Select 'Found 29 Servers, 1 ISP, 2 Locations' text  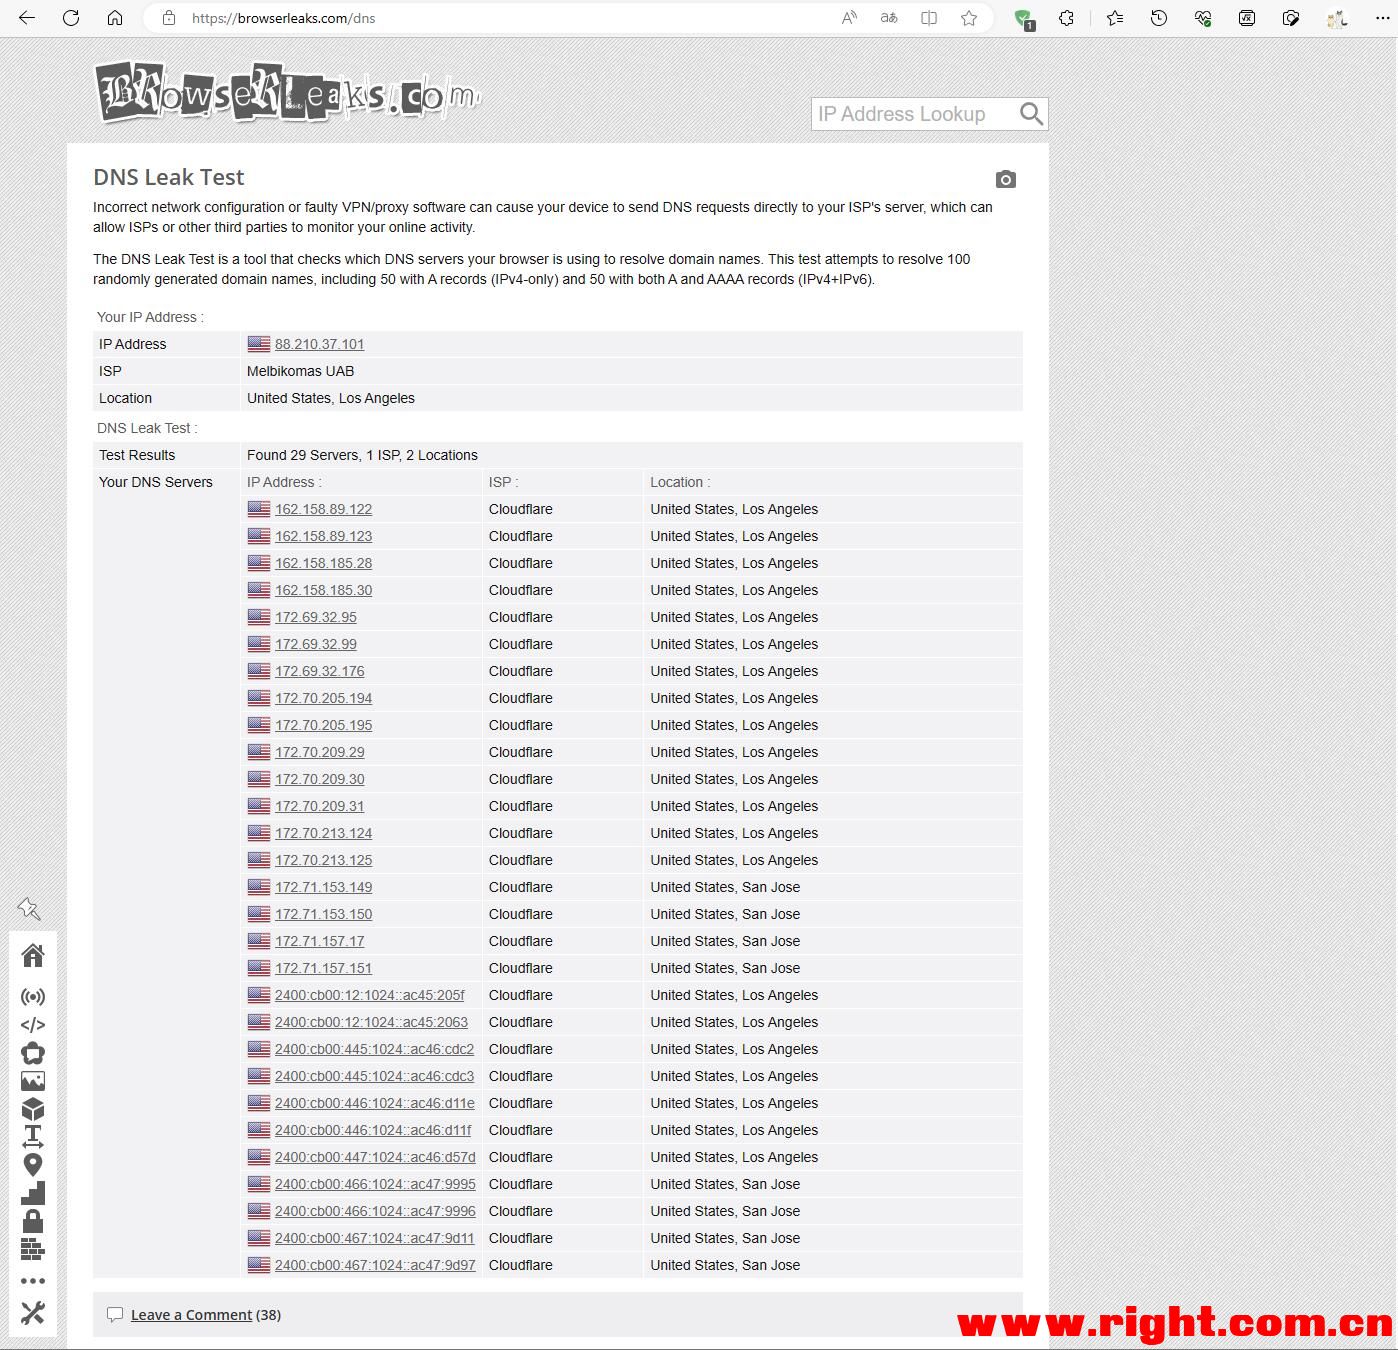tap(362, 455)
